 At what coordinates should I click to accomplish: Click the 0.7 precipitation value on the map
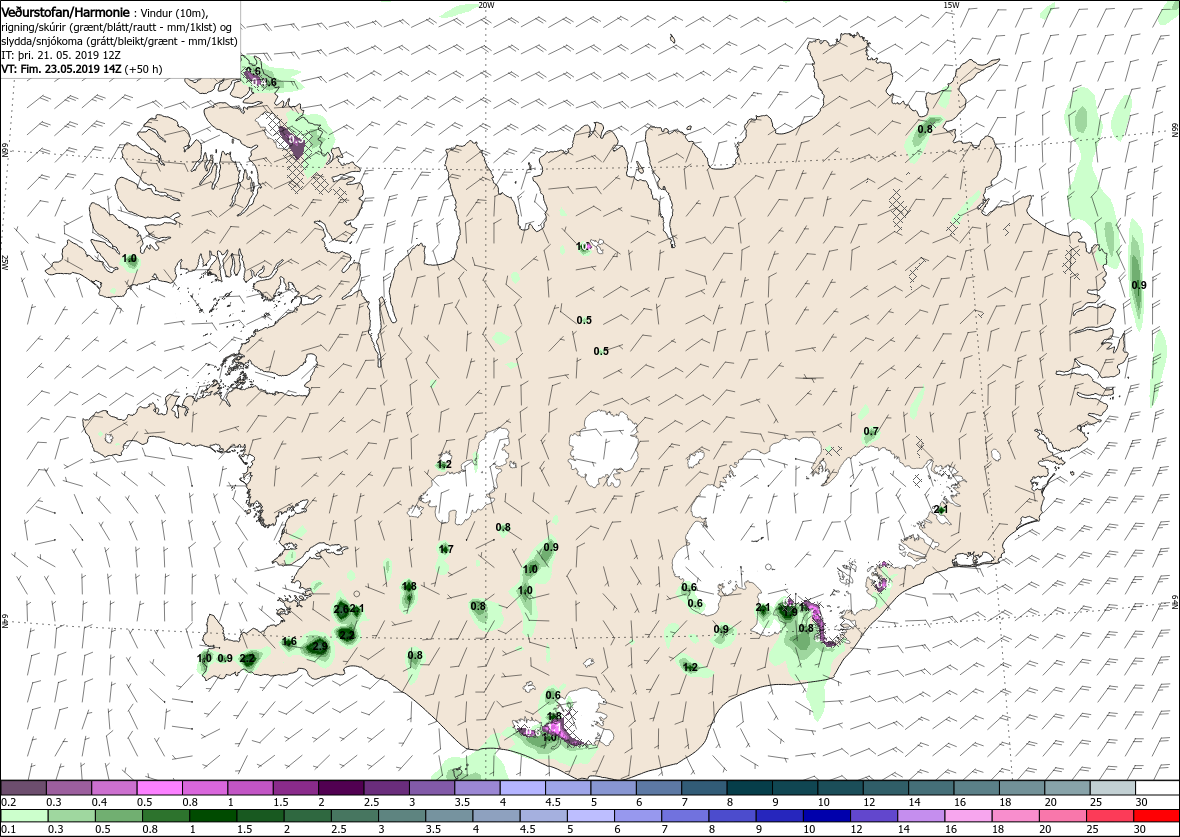coord(871,431)
